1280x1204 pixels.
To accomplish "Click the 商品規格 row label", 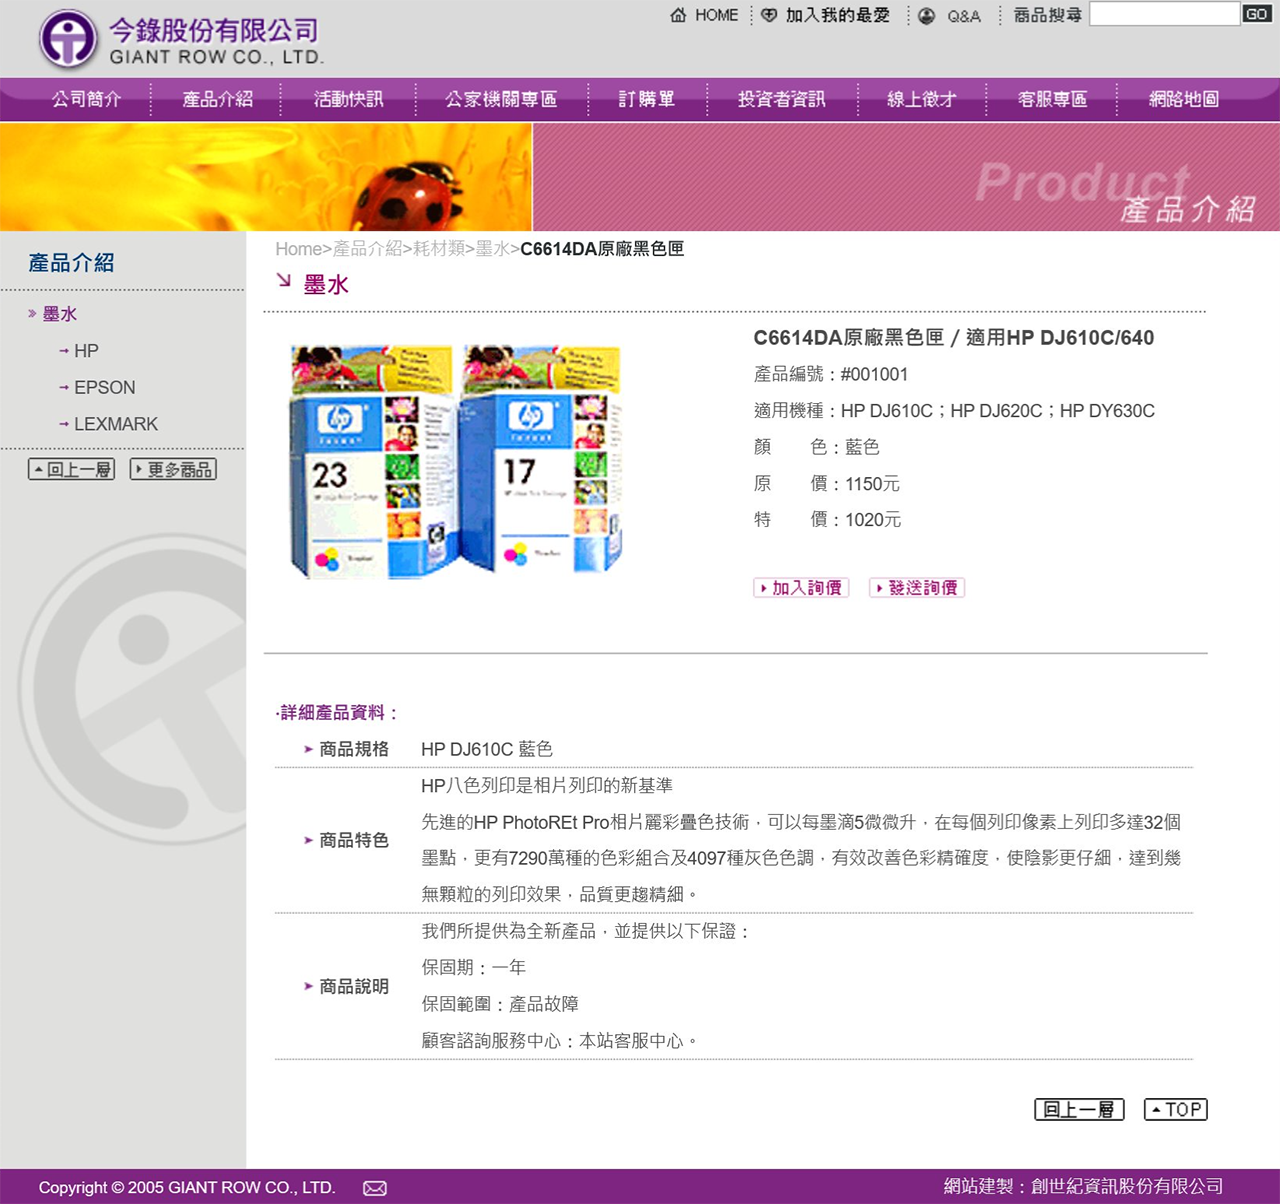I will point(354,749).
